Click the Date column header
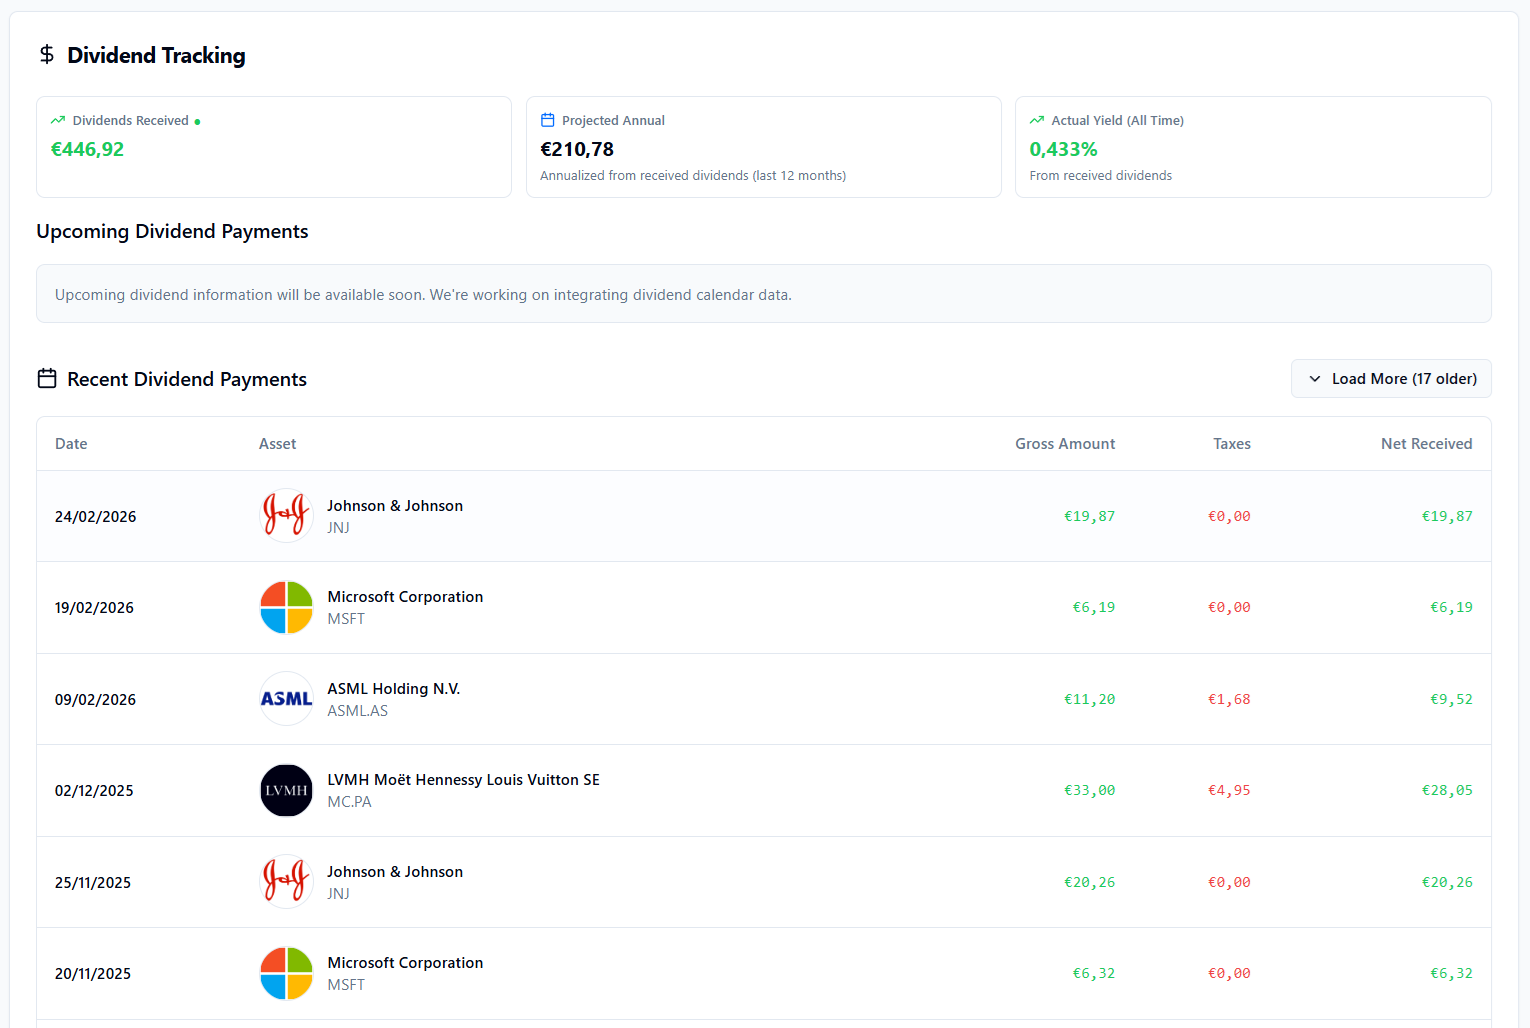The height and width of the screenshot is (1028, 1530). tap(71, 444)
